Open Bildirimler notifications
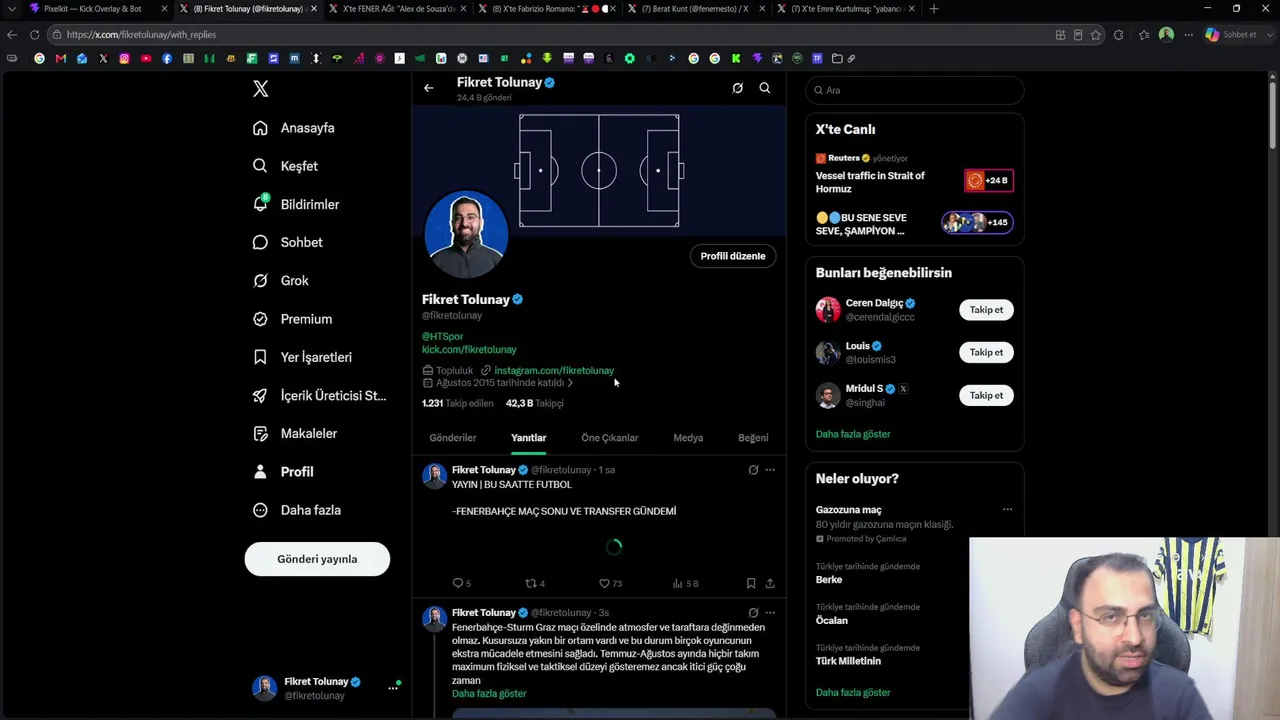 (x=296, y=204)
